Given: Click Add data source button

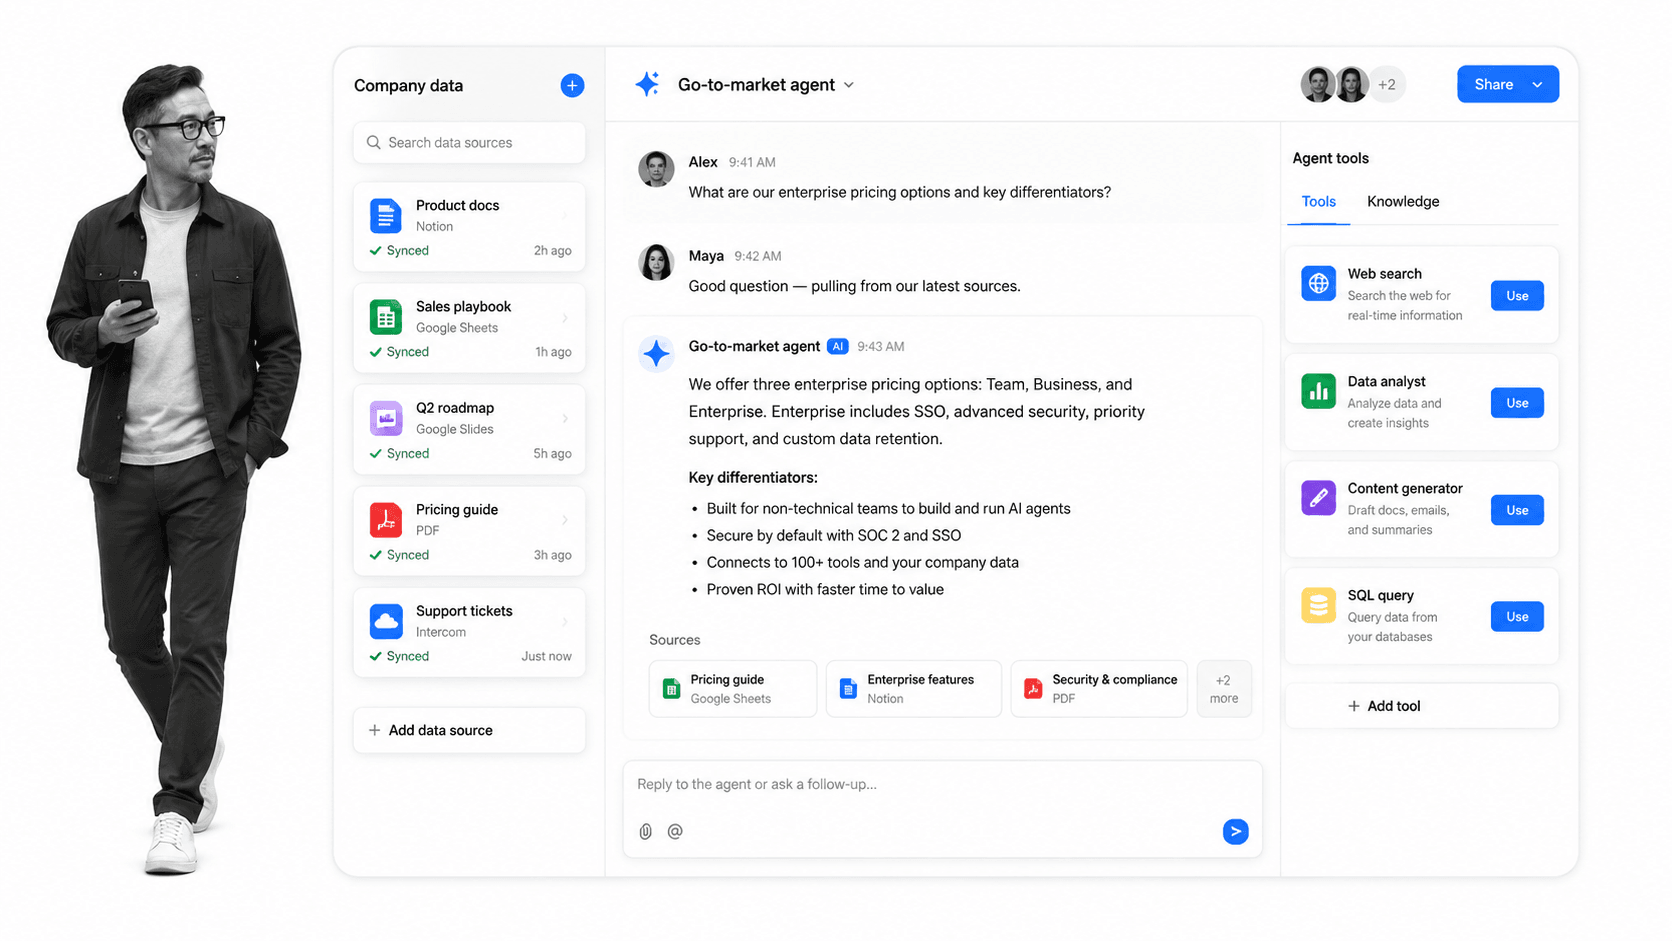Looking at the screenshot, I should (x=469, y=730).
